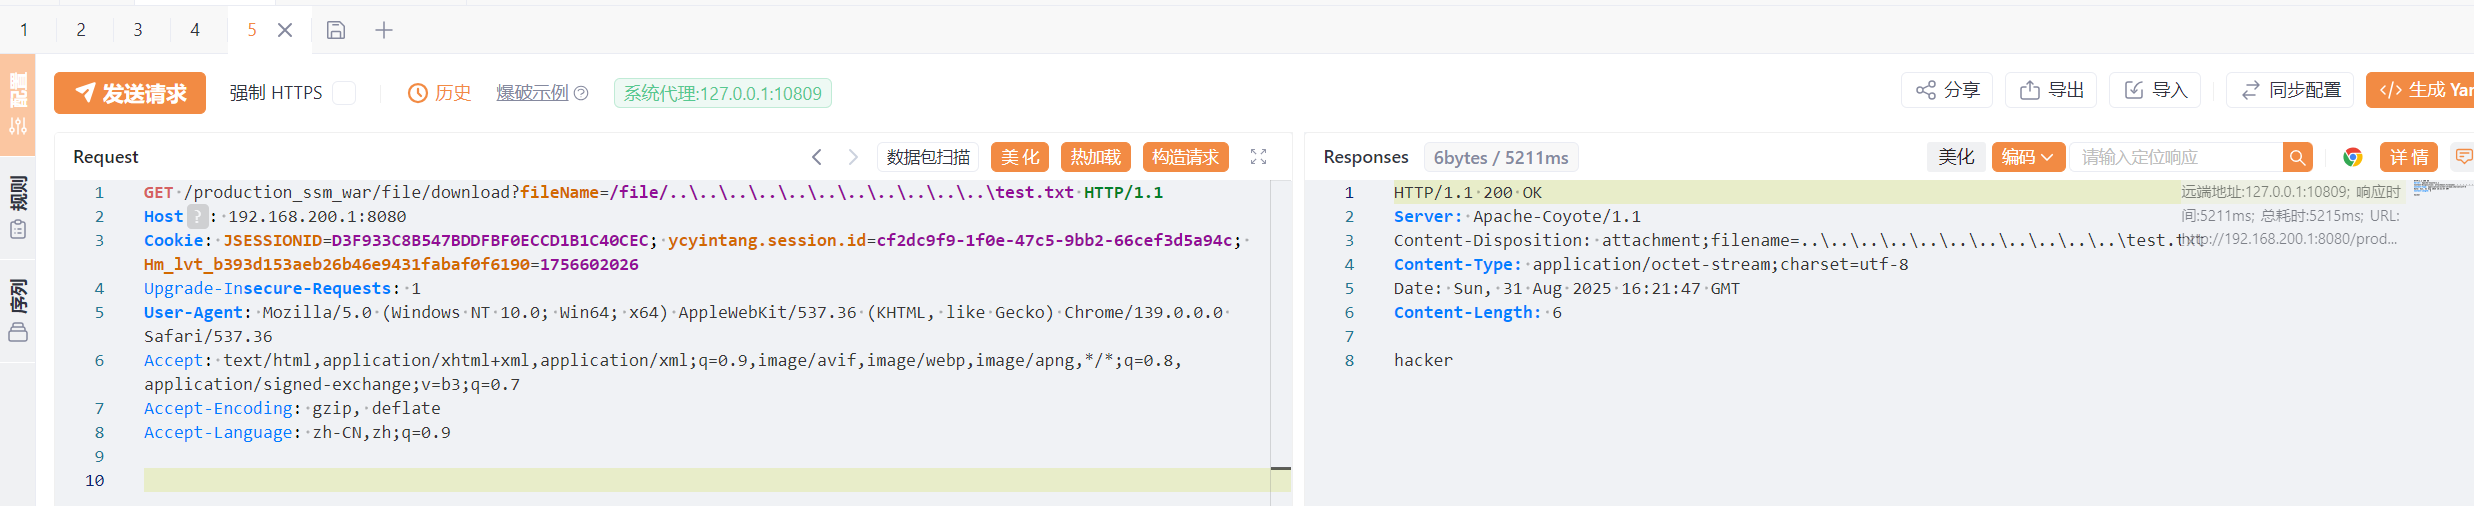Click the 发送请求 button
Image resolution: width=2474 pixels, height=506 pixels.
130,93
